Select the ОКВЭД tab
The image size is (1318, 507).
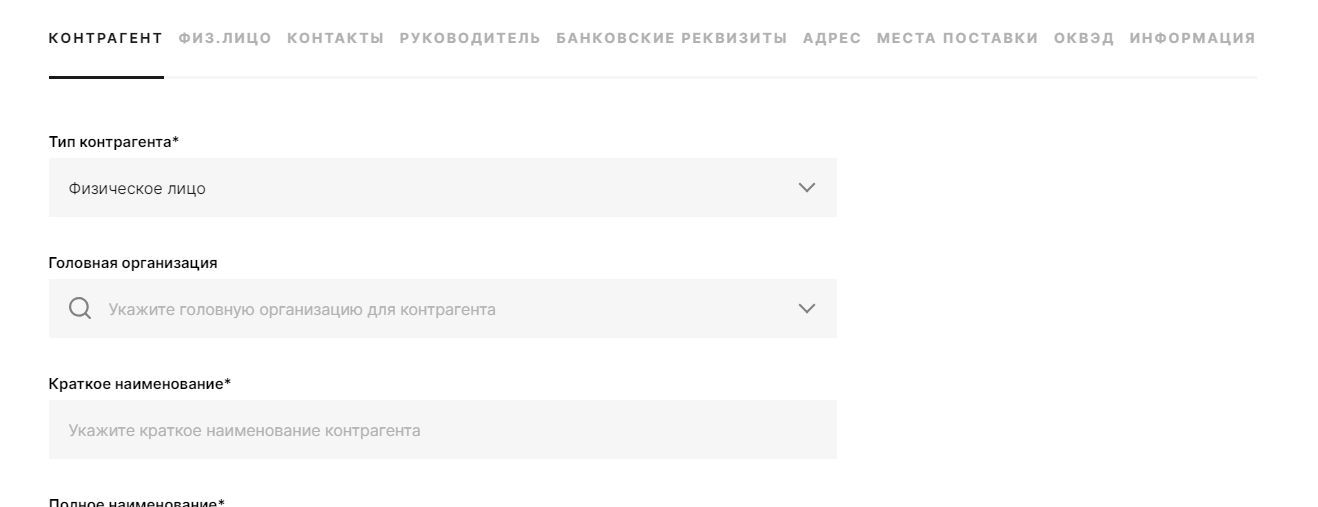(x=1083, y=38)
